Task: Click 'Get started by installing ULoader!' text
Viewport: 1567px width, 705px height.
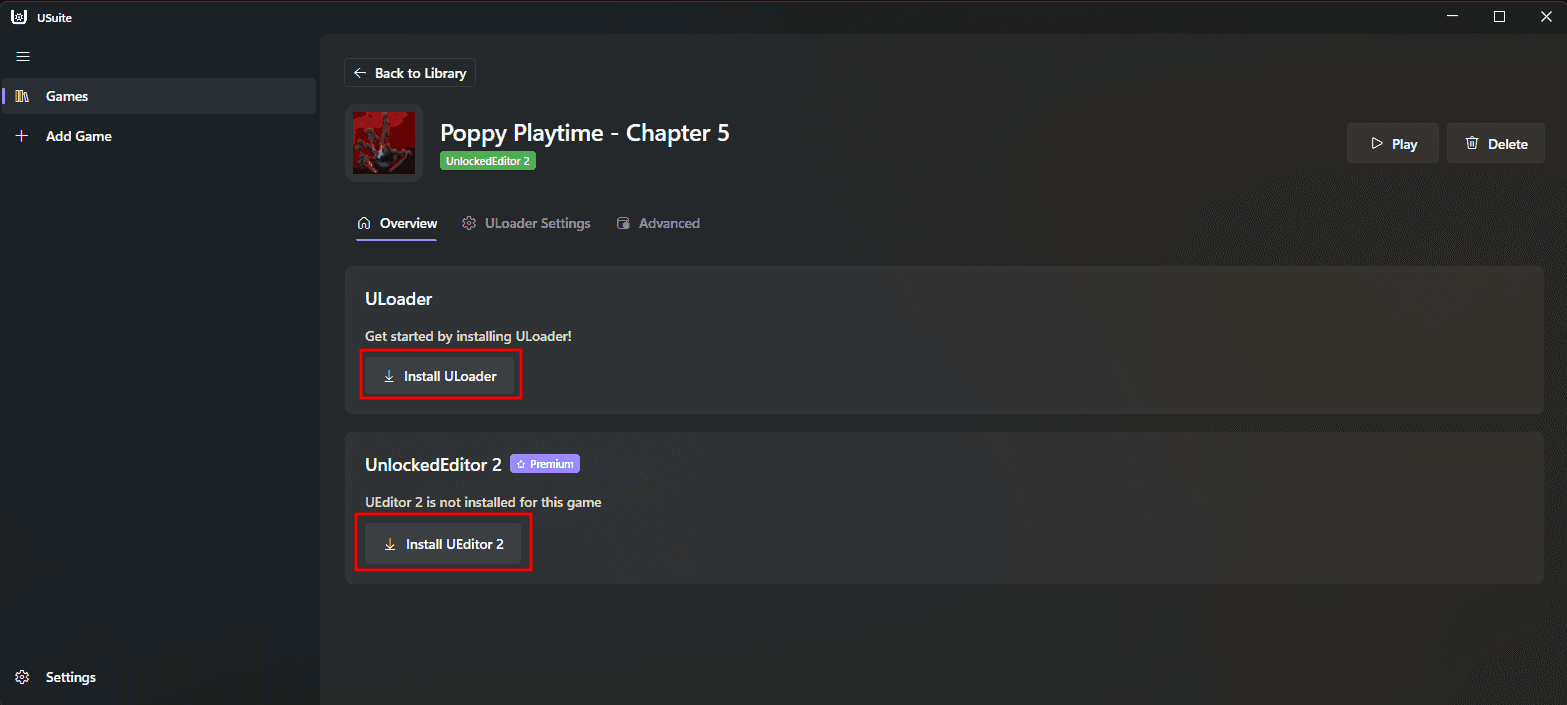Action: (468, 336)
